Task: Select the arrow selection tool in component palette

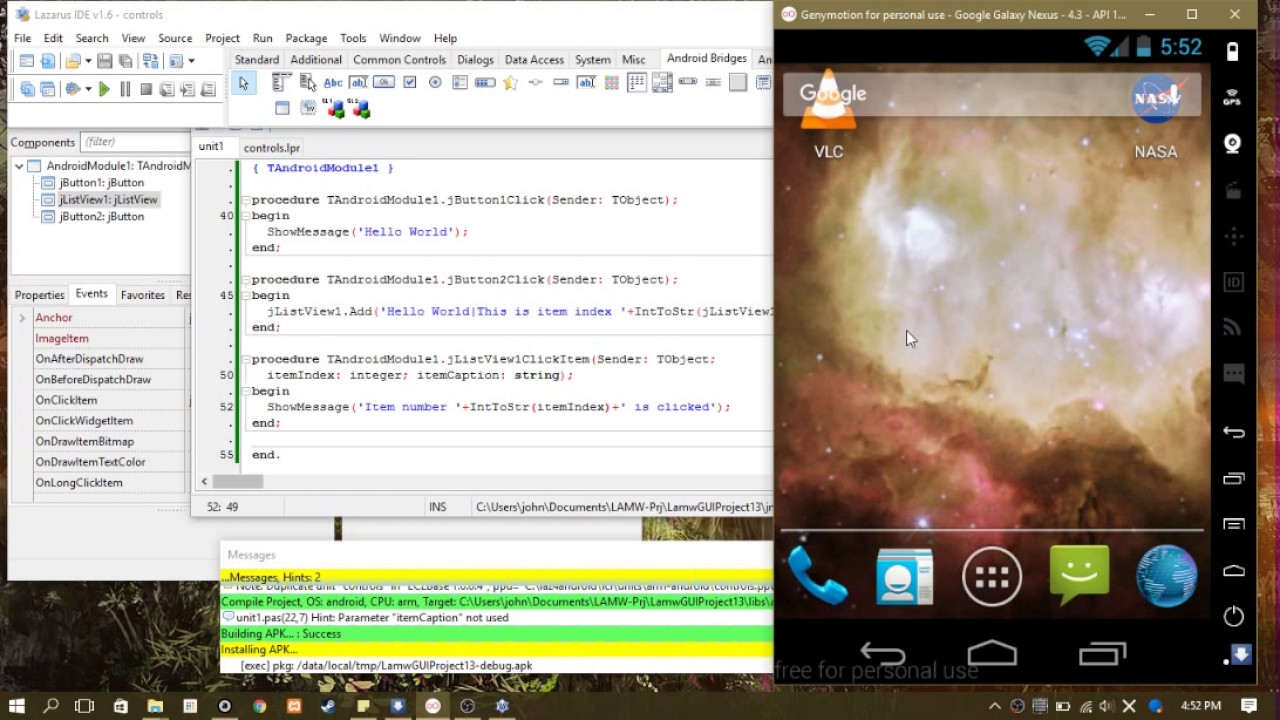Action: click(243, 83)
